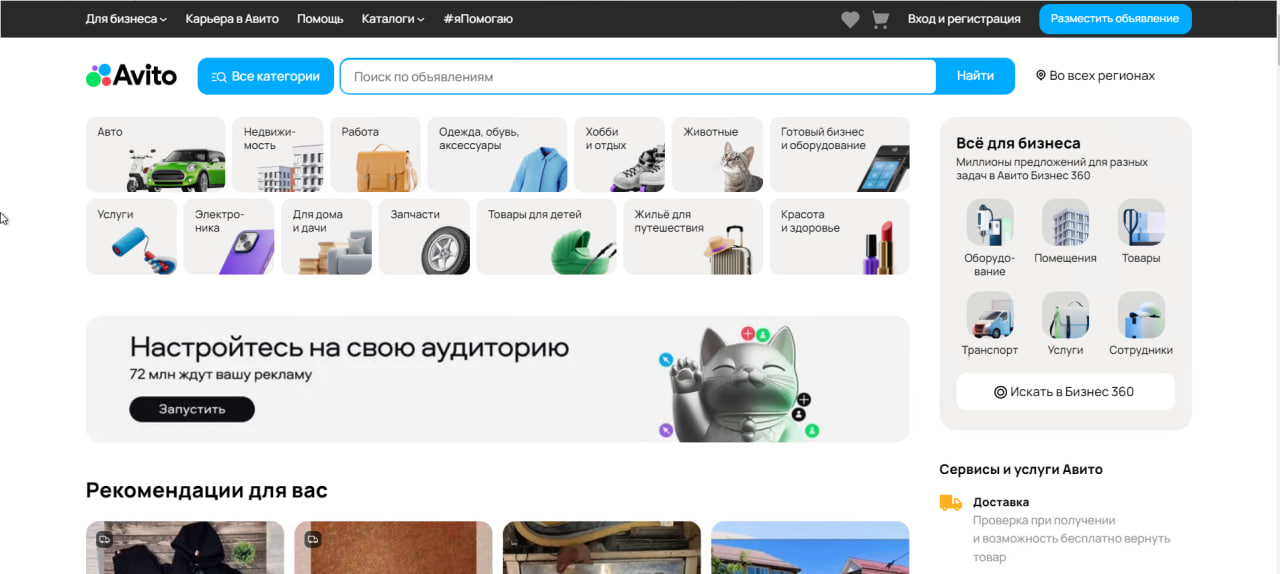Image resolution: width=1280 pixels, height=574 pixels.
Task: Choose the Транспорт van icon
Action: tap(989, 315)
